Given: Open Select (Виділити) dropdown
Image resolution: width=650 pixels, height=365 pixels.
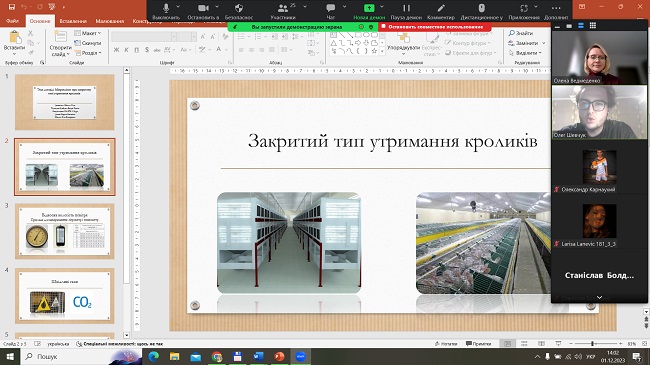Looking at the screenshot, I should tap(525, 53).
